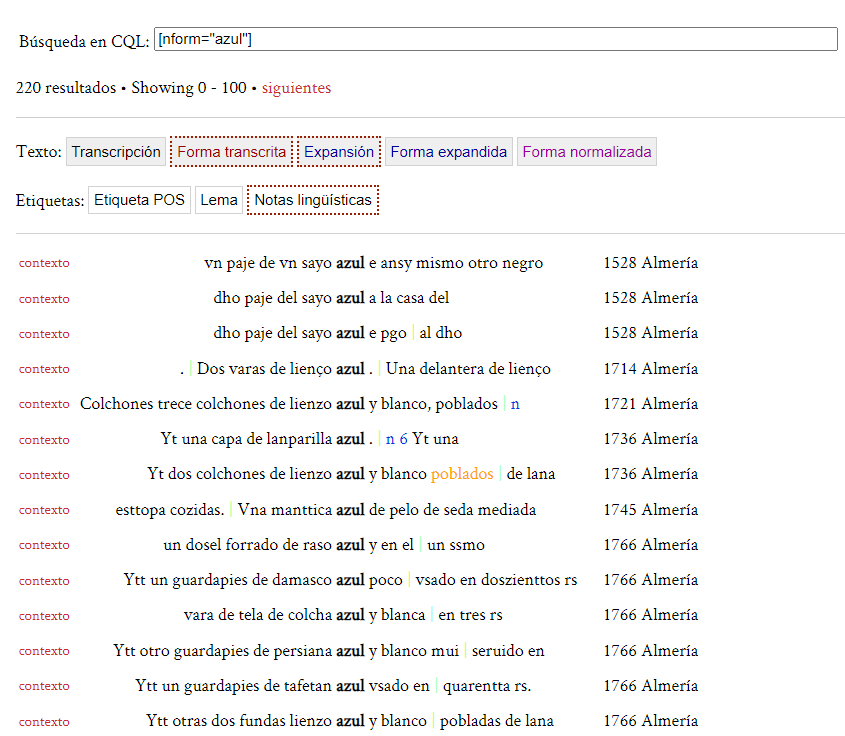
Task: Click the orange word 'poblados'
Action: (x=462, y=474)
